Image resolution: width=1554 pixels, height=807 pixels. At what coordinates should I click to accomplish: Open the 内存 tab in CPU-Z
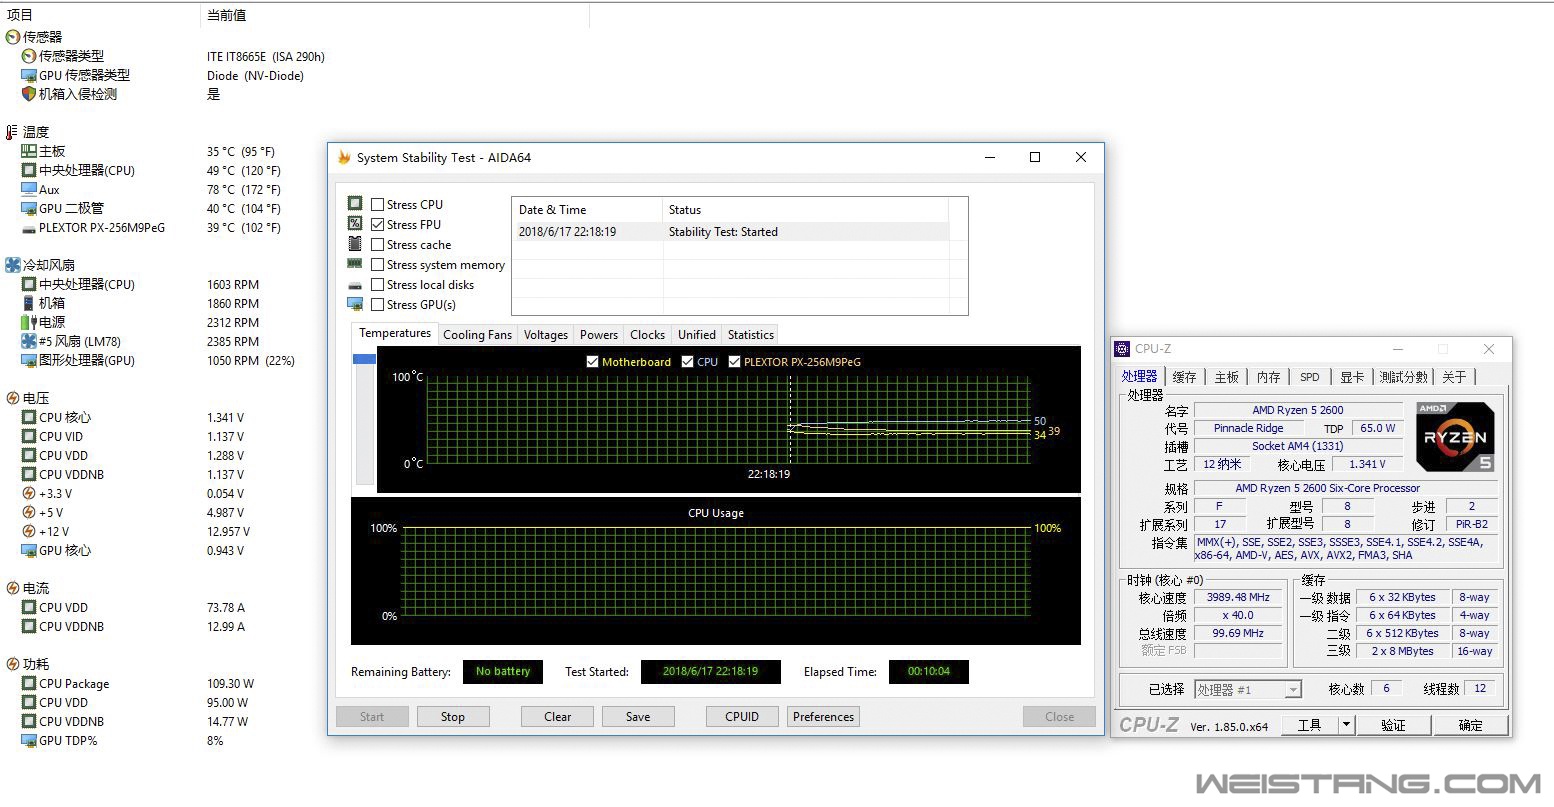click(1269, 377)
